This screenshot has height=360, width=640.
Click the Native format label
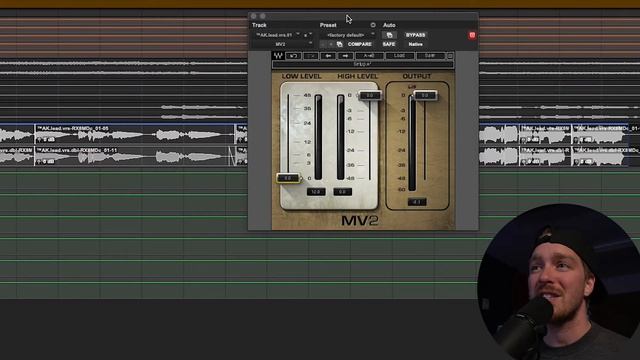coord(416,44)
